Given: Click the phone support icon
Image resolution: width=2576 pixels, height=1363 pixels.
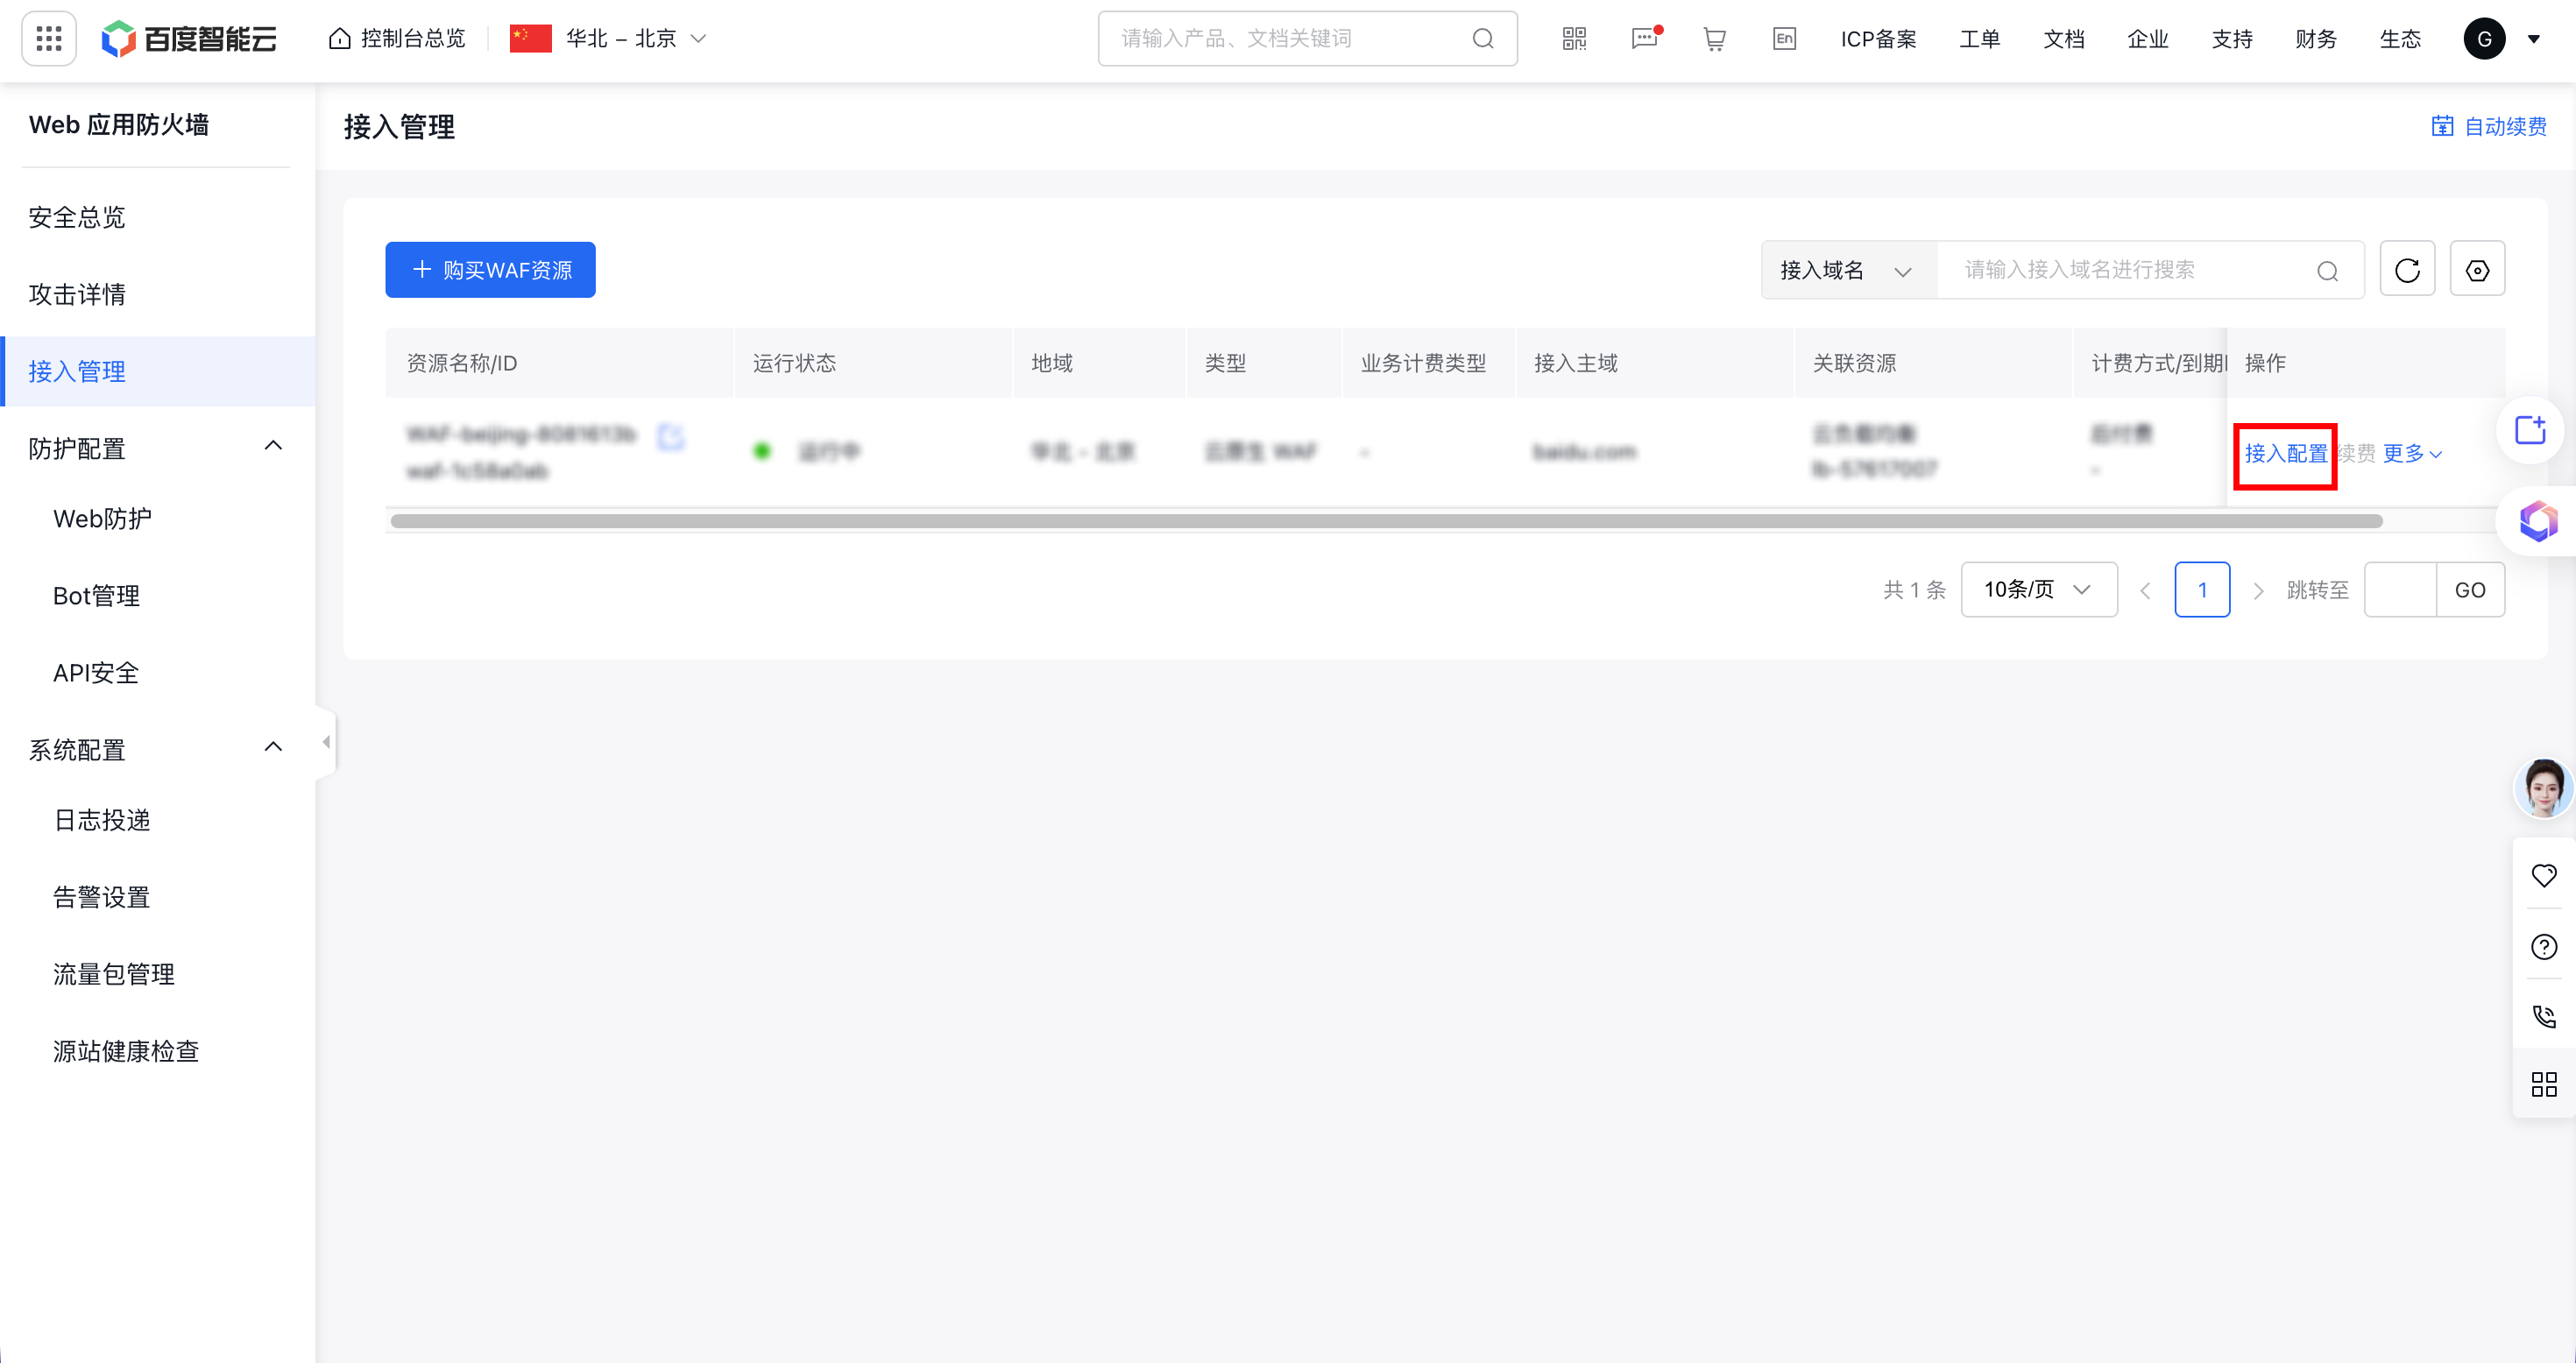Looking at the screenshot, I should tap(2544, 1017).
